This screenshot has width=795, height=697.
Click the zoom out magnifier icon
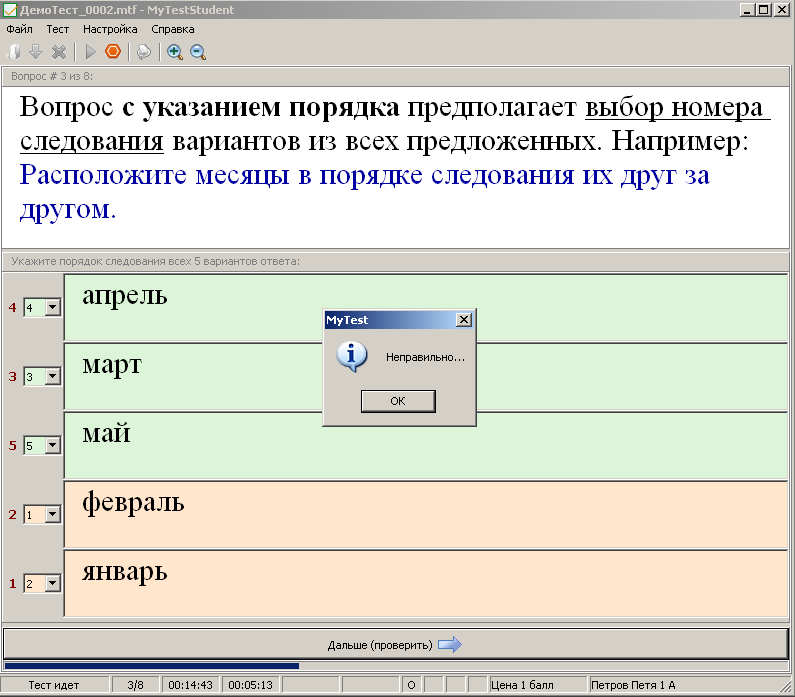[198, 52]
